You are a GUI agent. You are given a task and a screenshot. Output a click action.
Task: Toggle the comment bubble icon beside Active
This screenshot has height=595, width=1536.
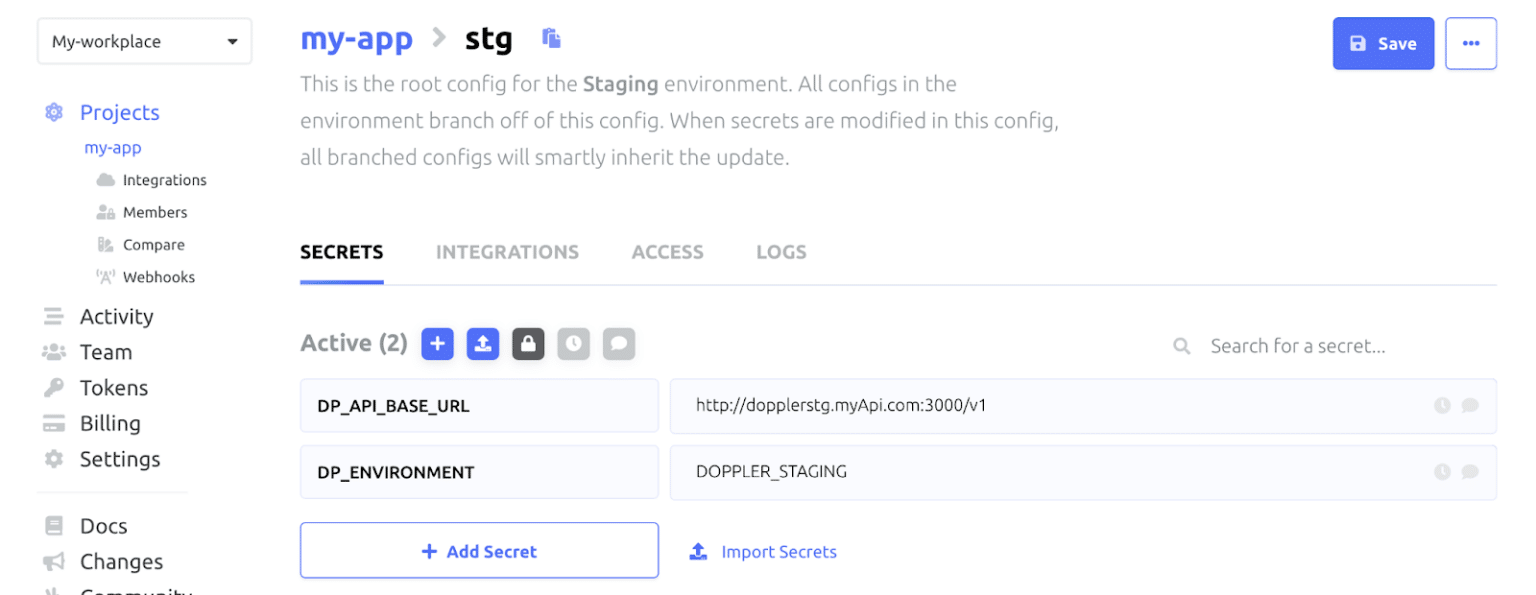click(x=619, y=344)
